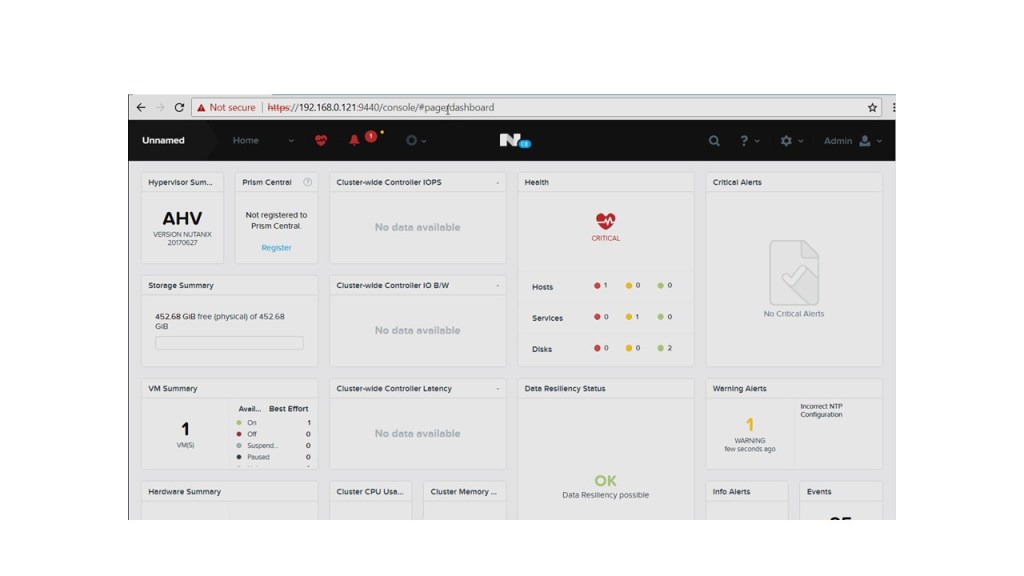Click the red health heart icon in navbar
The image size is (1024, 576).
coord(321,141)
